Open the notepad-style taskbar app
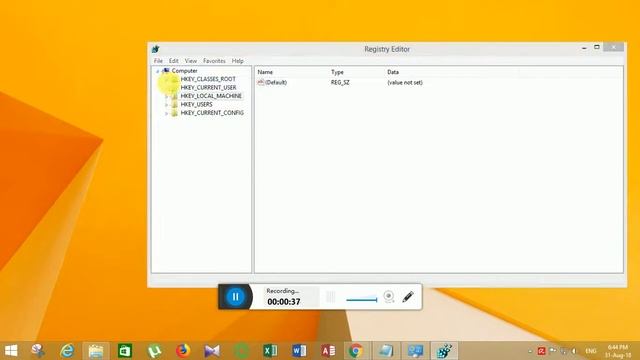 point(386,351)
